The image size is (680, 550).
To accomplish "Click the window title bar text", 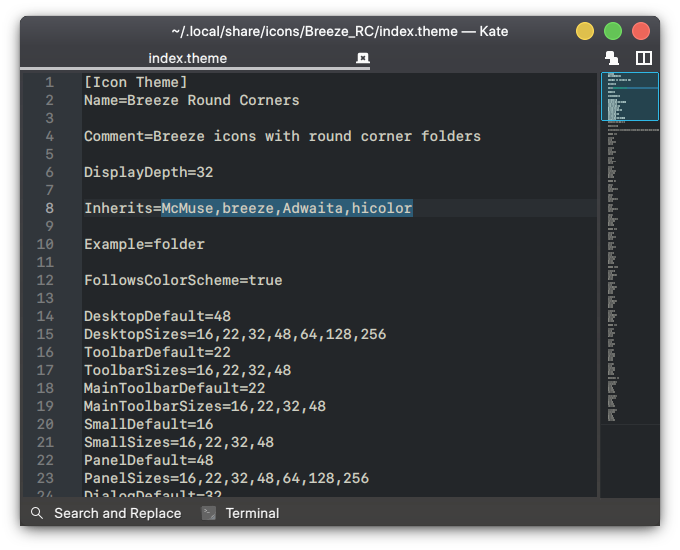I will (340, 31).
